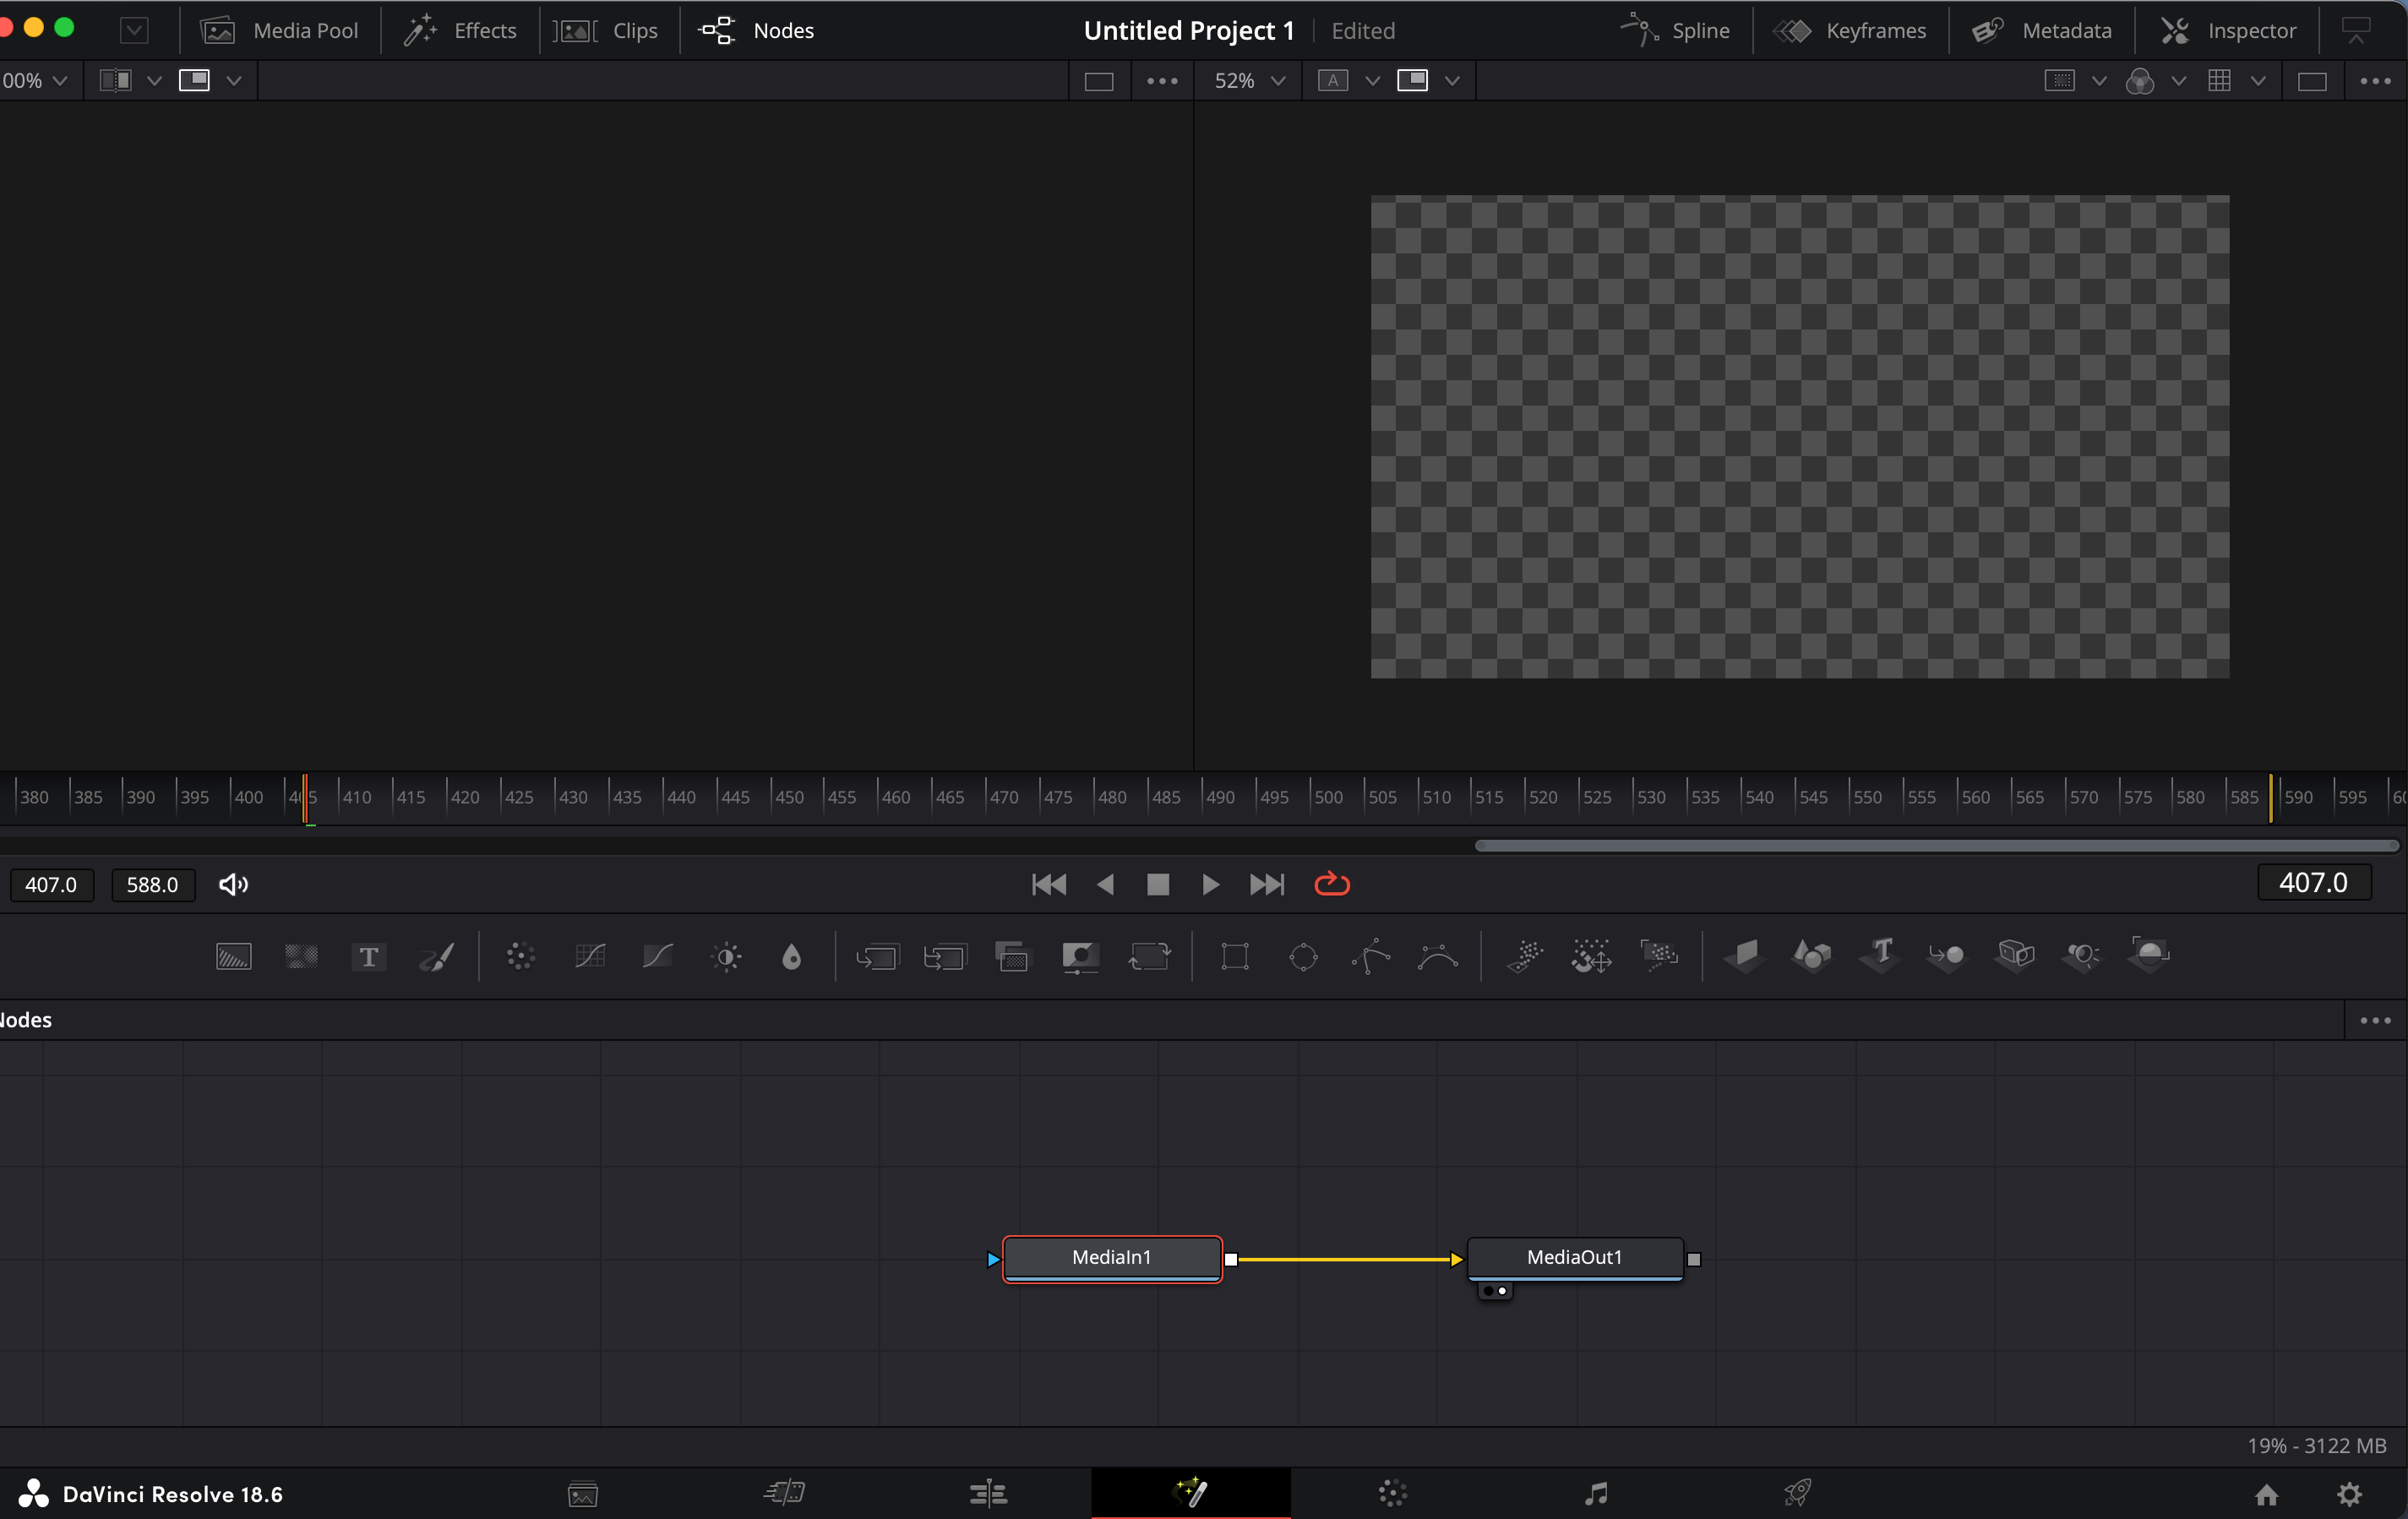Add a pEmitter particle node
2408x1519 pixels.
click(1525, 956)
